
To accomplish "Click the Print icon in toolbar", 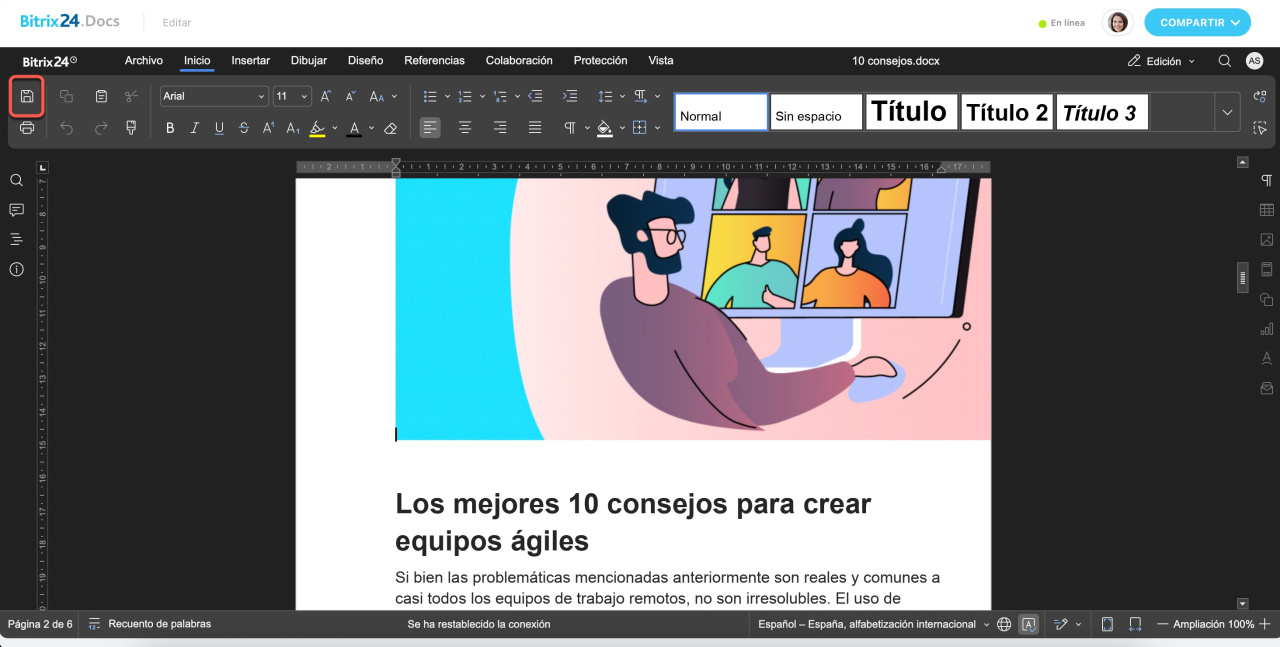I will click(27, 128).
